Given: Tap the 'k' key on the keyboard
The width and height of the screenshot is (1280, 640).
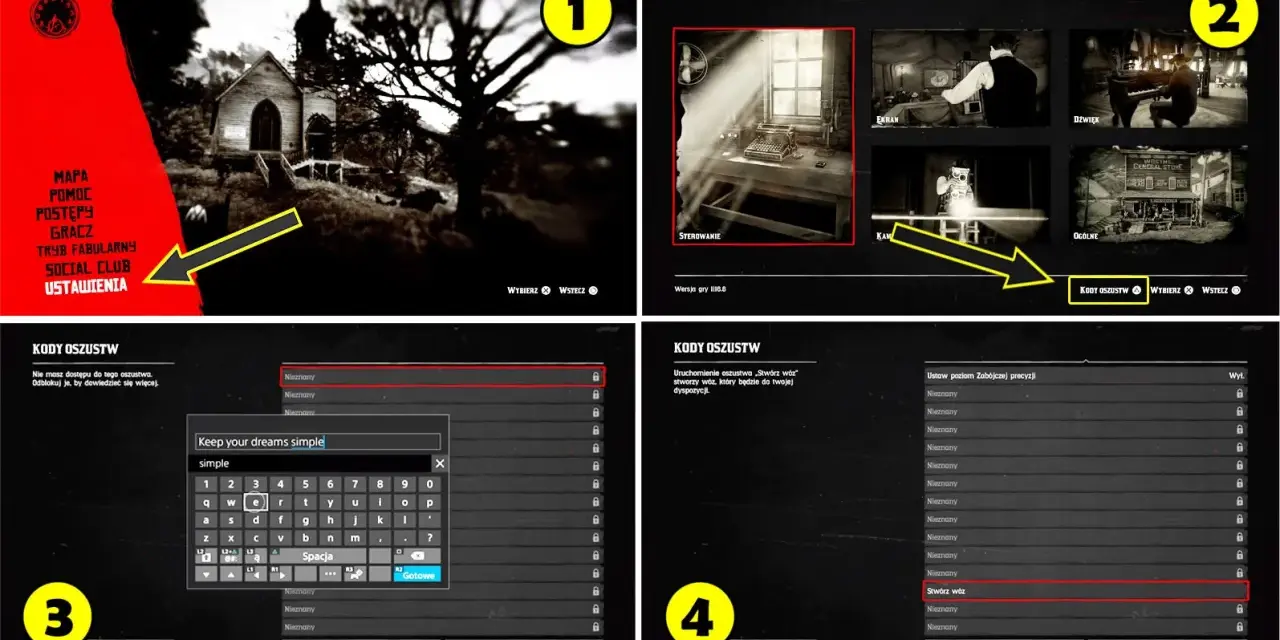Looking at the screenshot, I should click(380, 520).
